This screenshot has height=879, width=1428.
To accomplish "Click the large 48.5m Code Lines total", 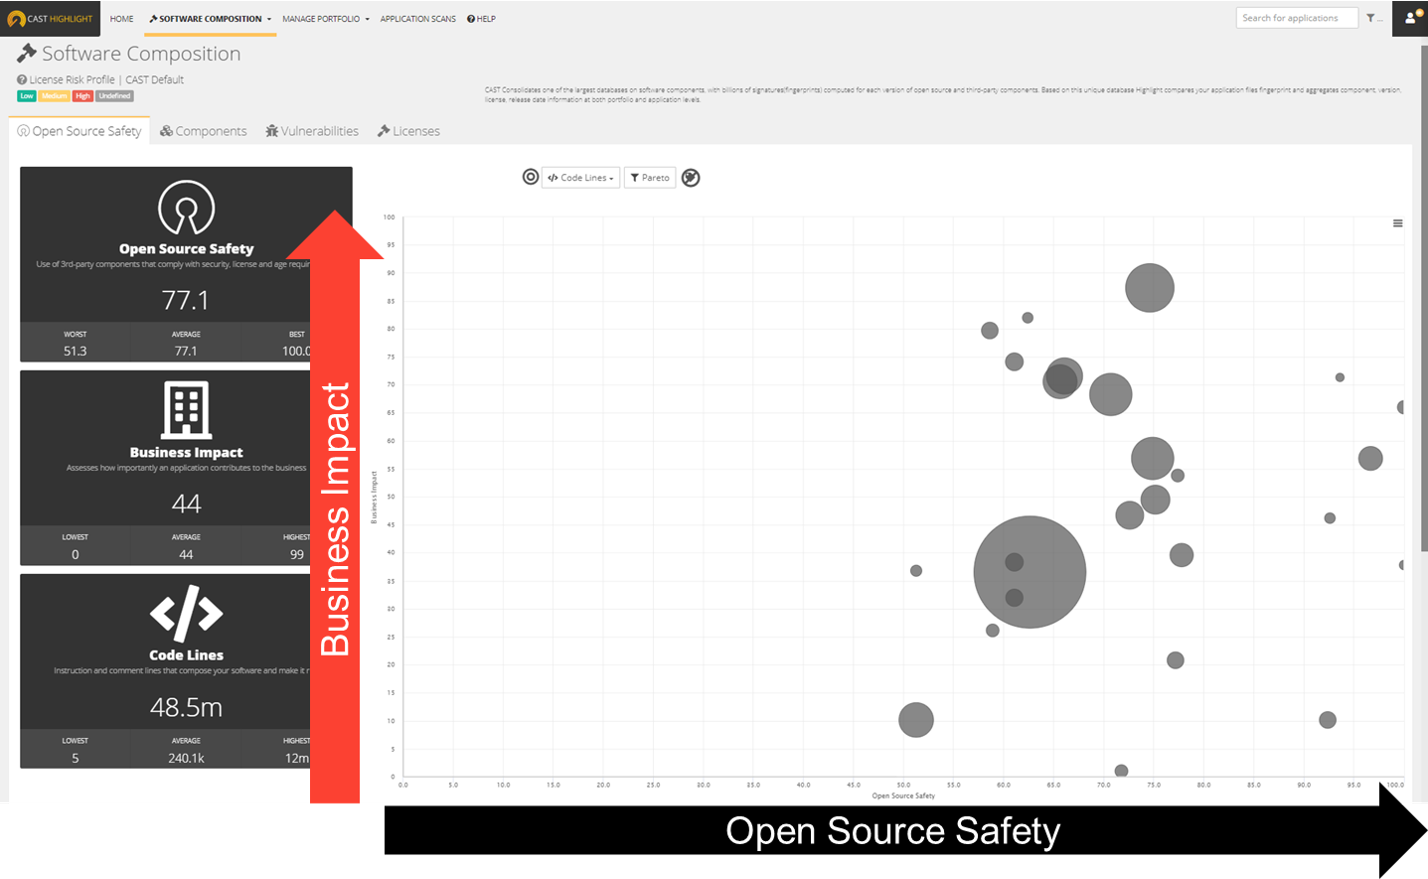I will click(x=186, y=707).
